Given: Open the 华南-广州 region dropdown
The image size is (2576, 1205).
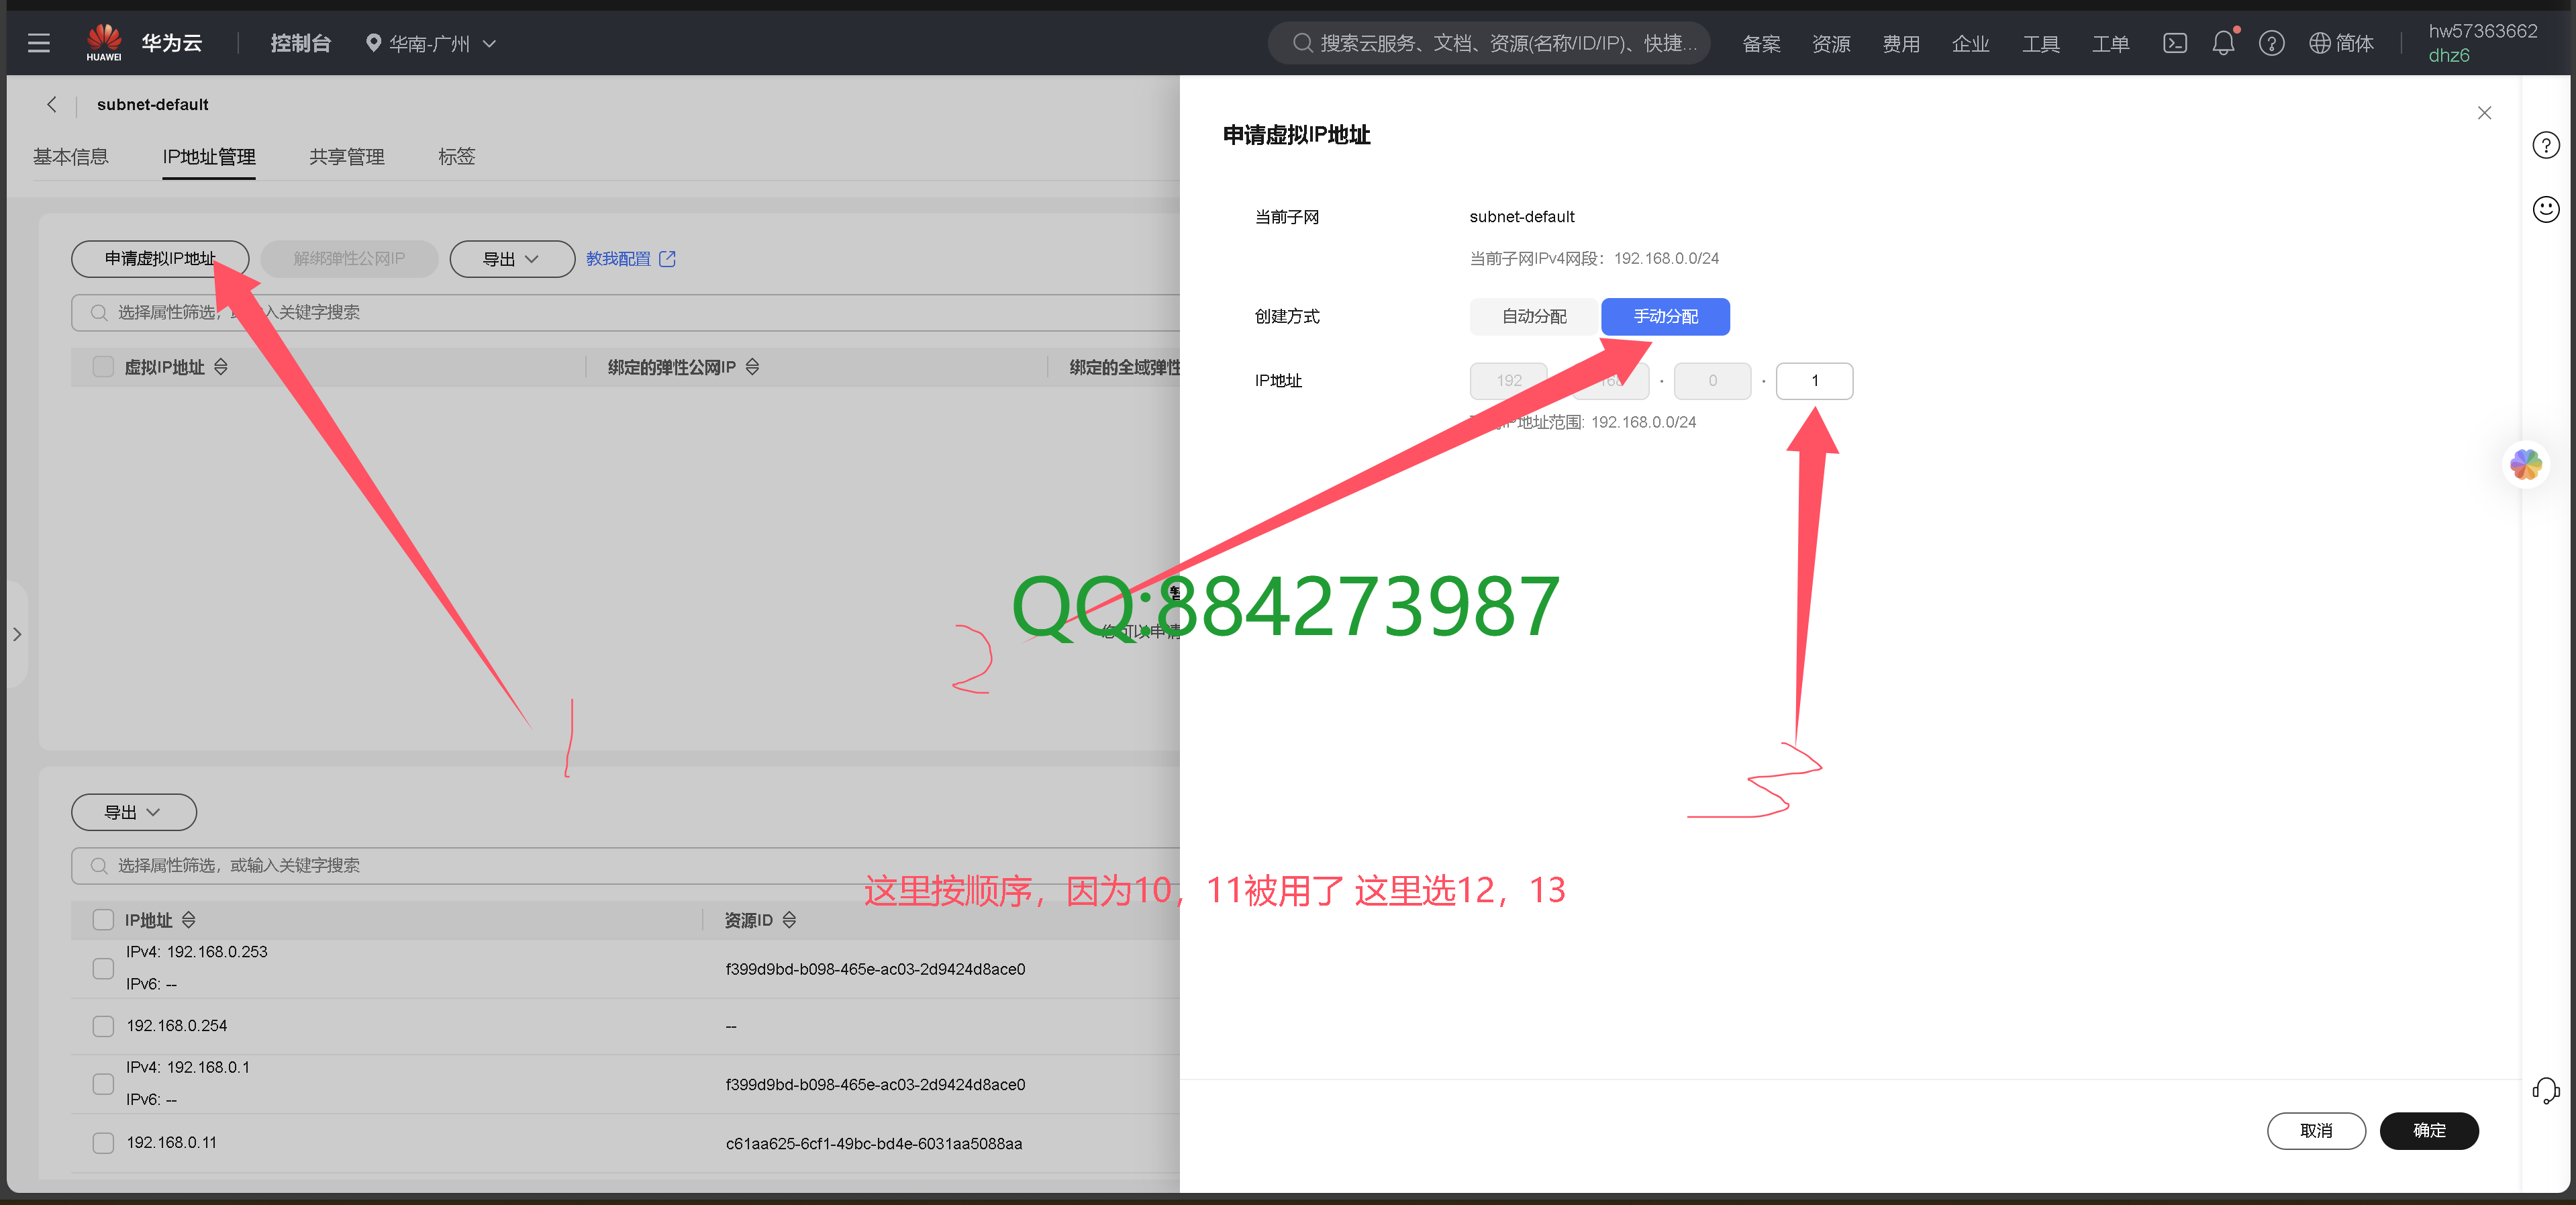Looking at the screenshot, I should (x=431, y=43).
